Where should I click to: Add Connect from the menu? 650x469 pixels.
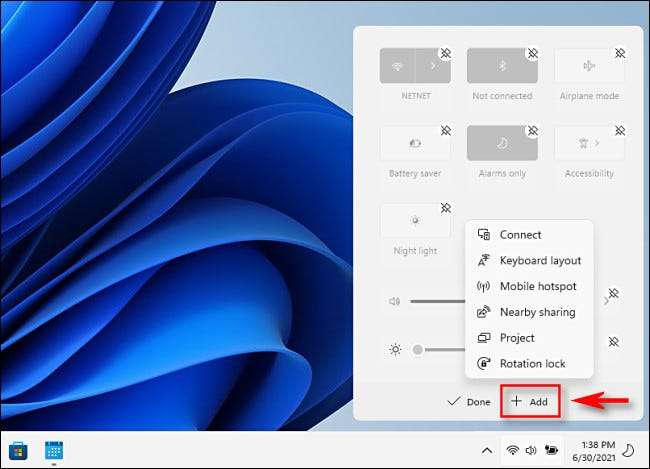click(x=529, y=235)
